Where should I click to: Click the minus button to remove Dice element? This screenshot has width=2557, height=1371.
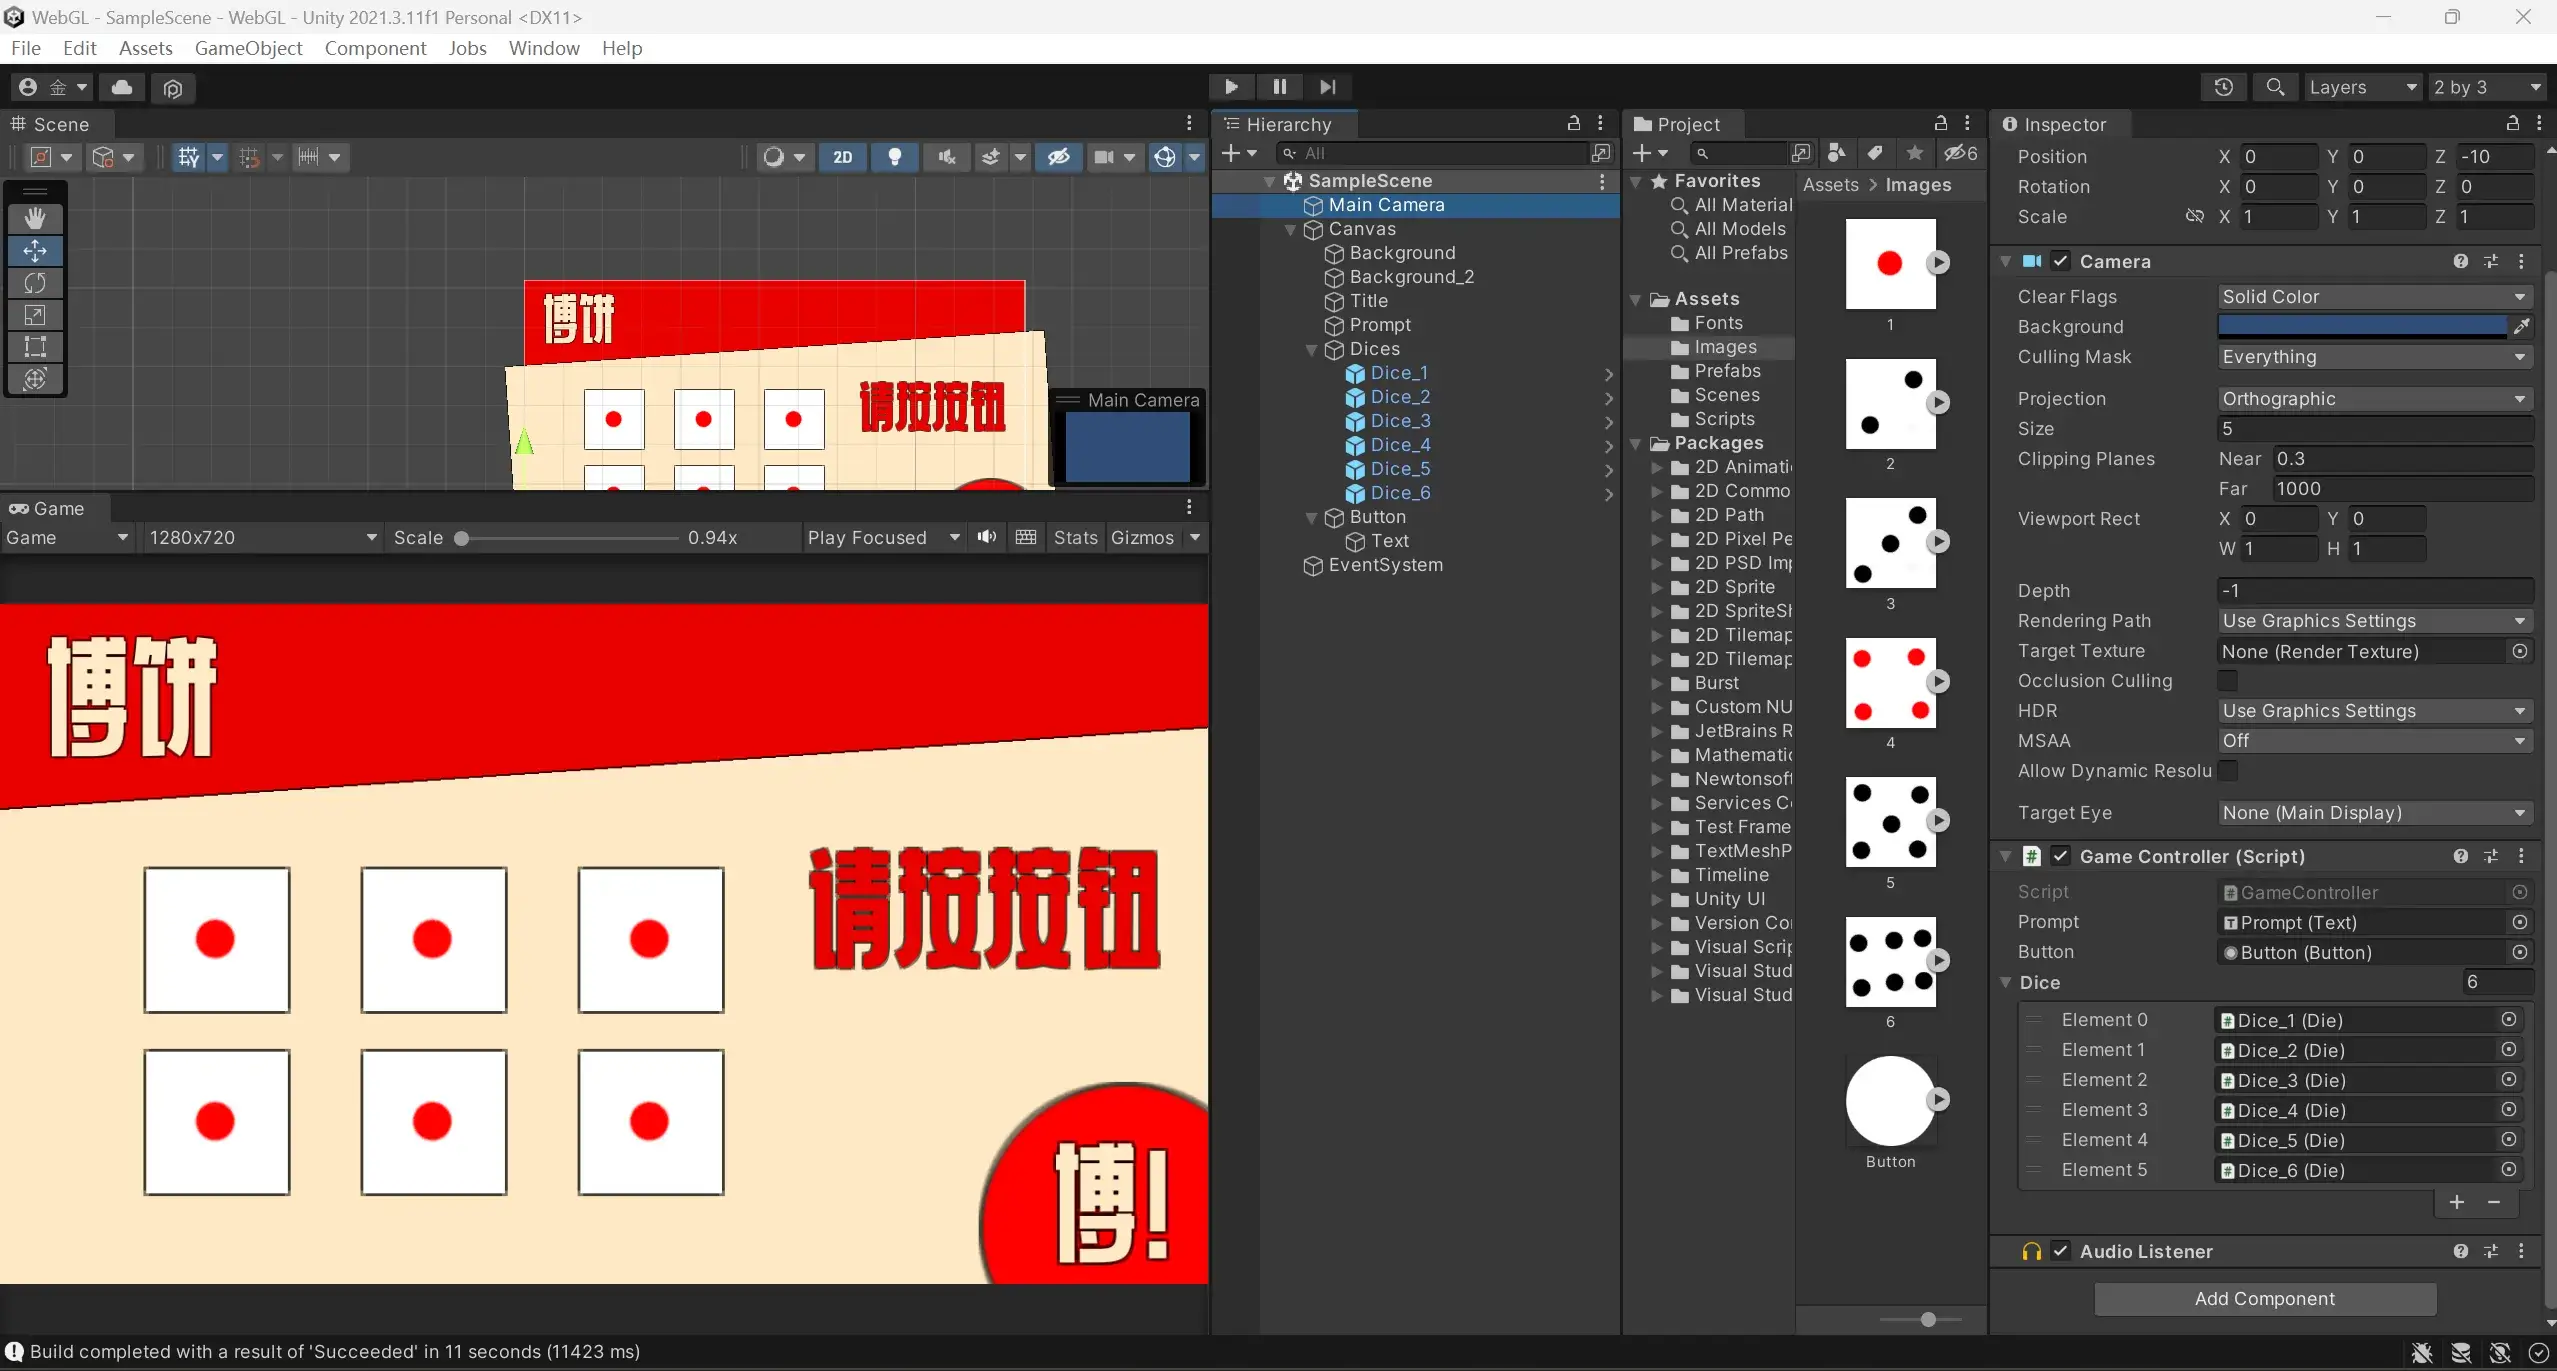click(2493, 1202)
